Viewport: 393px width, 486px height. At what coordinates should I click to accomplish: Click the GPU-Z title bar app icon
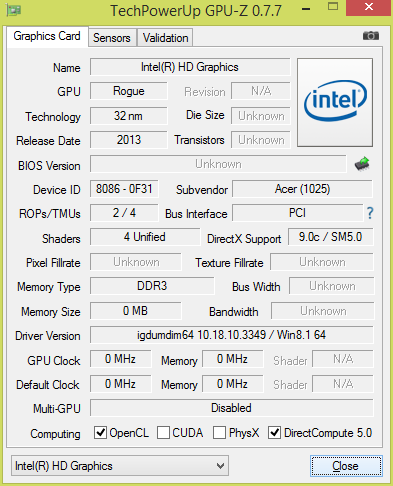tap(14, 10)
